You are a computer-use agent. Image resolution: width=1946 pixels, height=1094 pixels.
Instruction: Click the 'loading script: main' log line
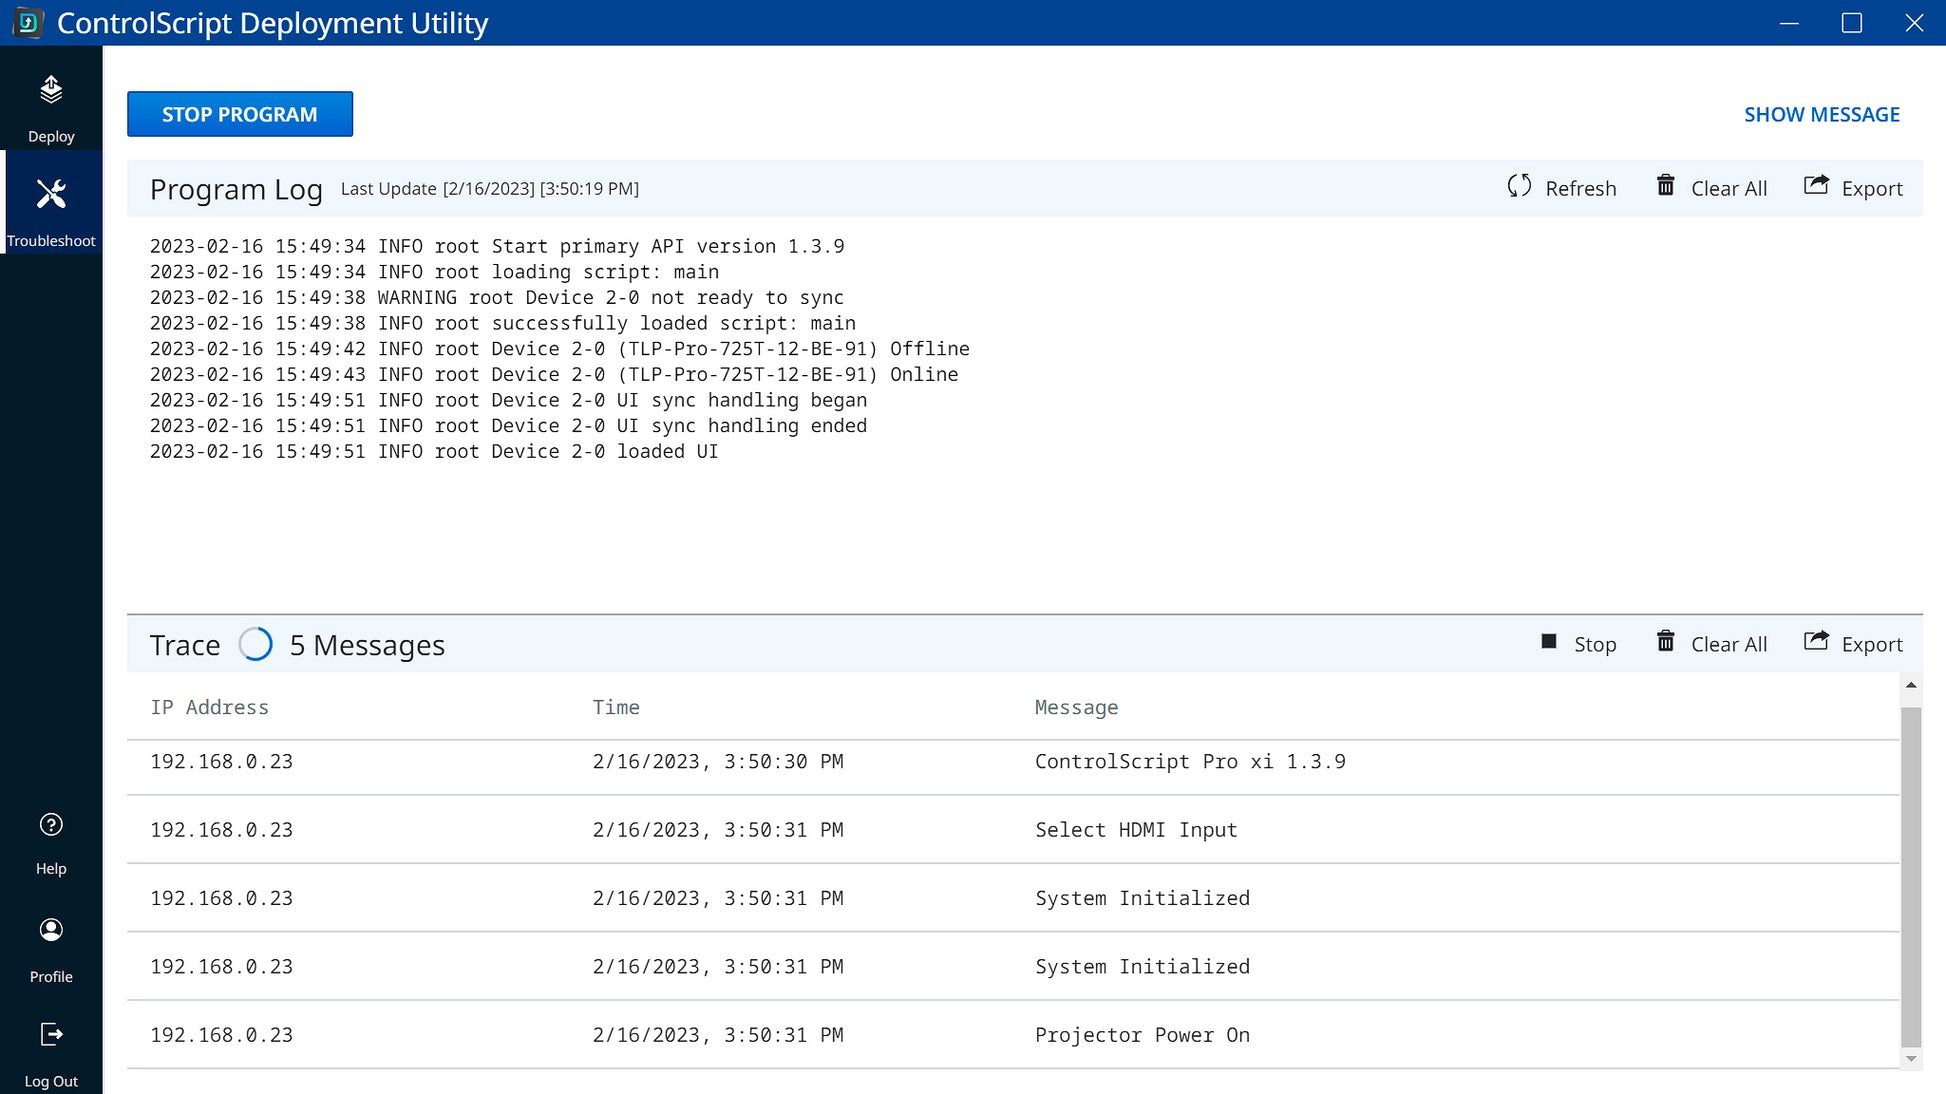434,272
